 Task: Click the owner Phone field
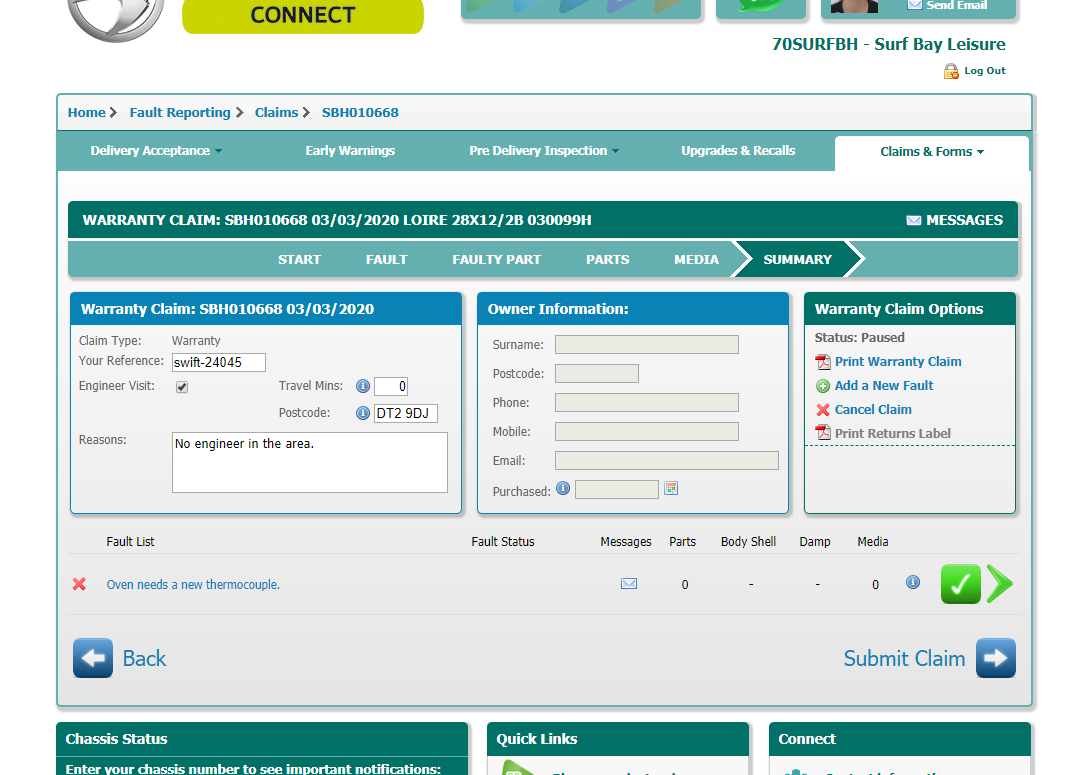point(647,402)
